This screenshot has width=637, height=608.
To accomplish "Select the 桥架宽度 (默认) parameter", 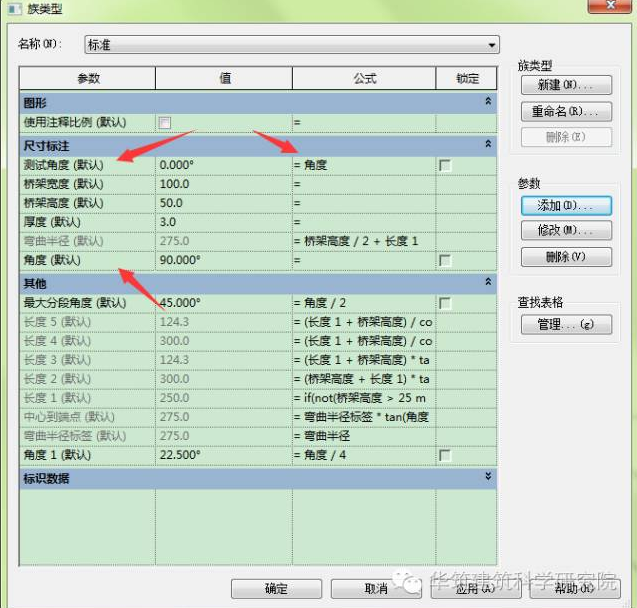I will tap(87, 184).
